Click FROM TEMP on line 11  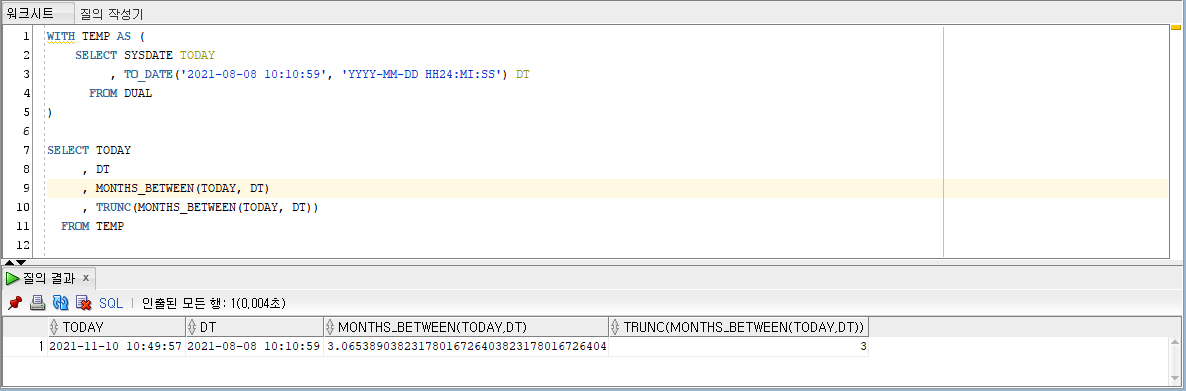tap(92, 226)
